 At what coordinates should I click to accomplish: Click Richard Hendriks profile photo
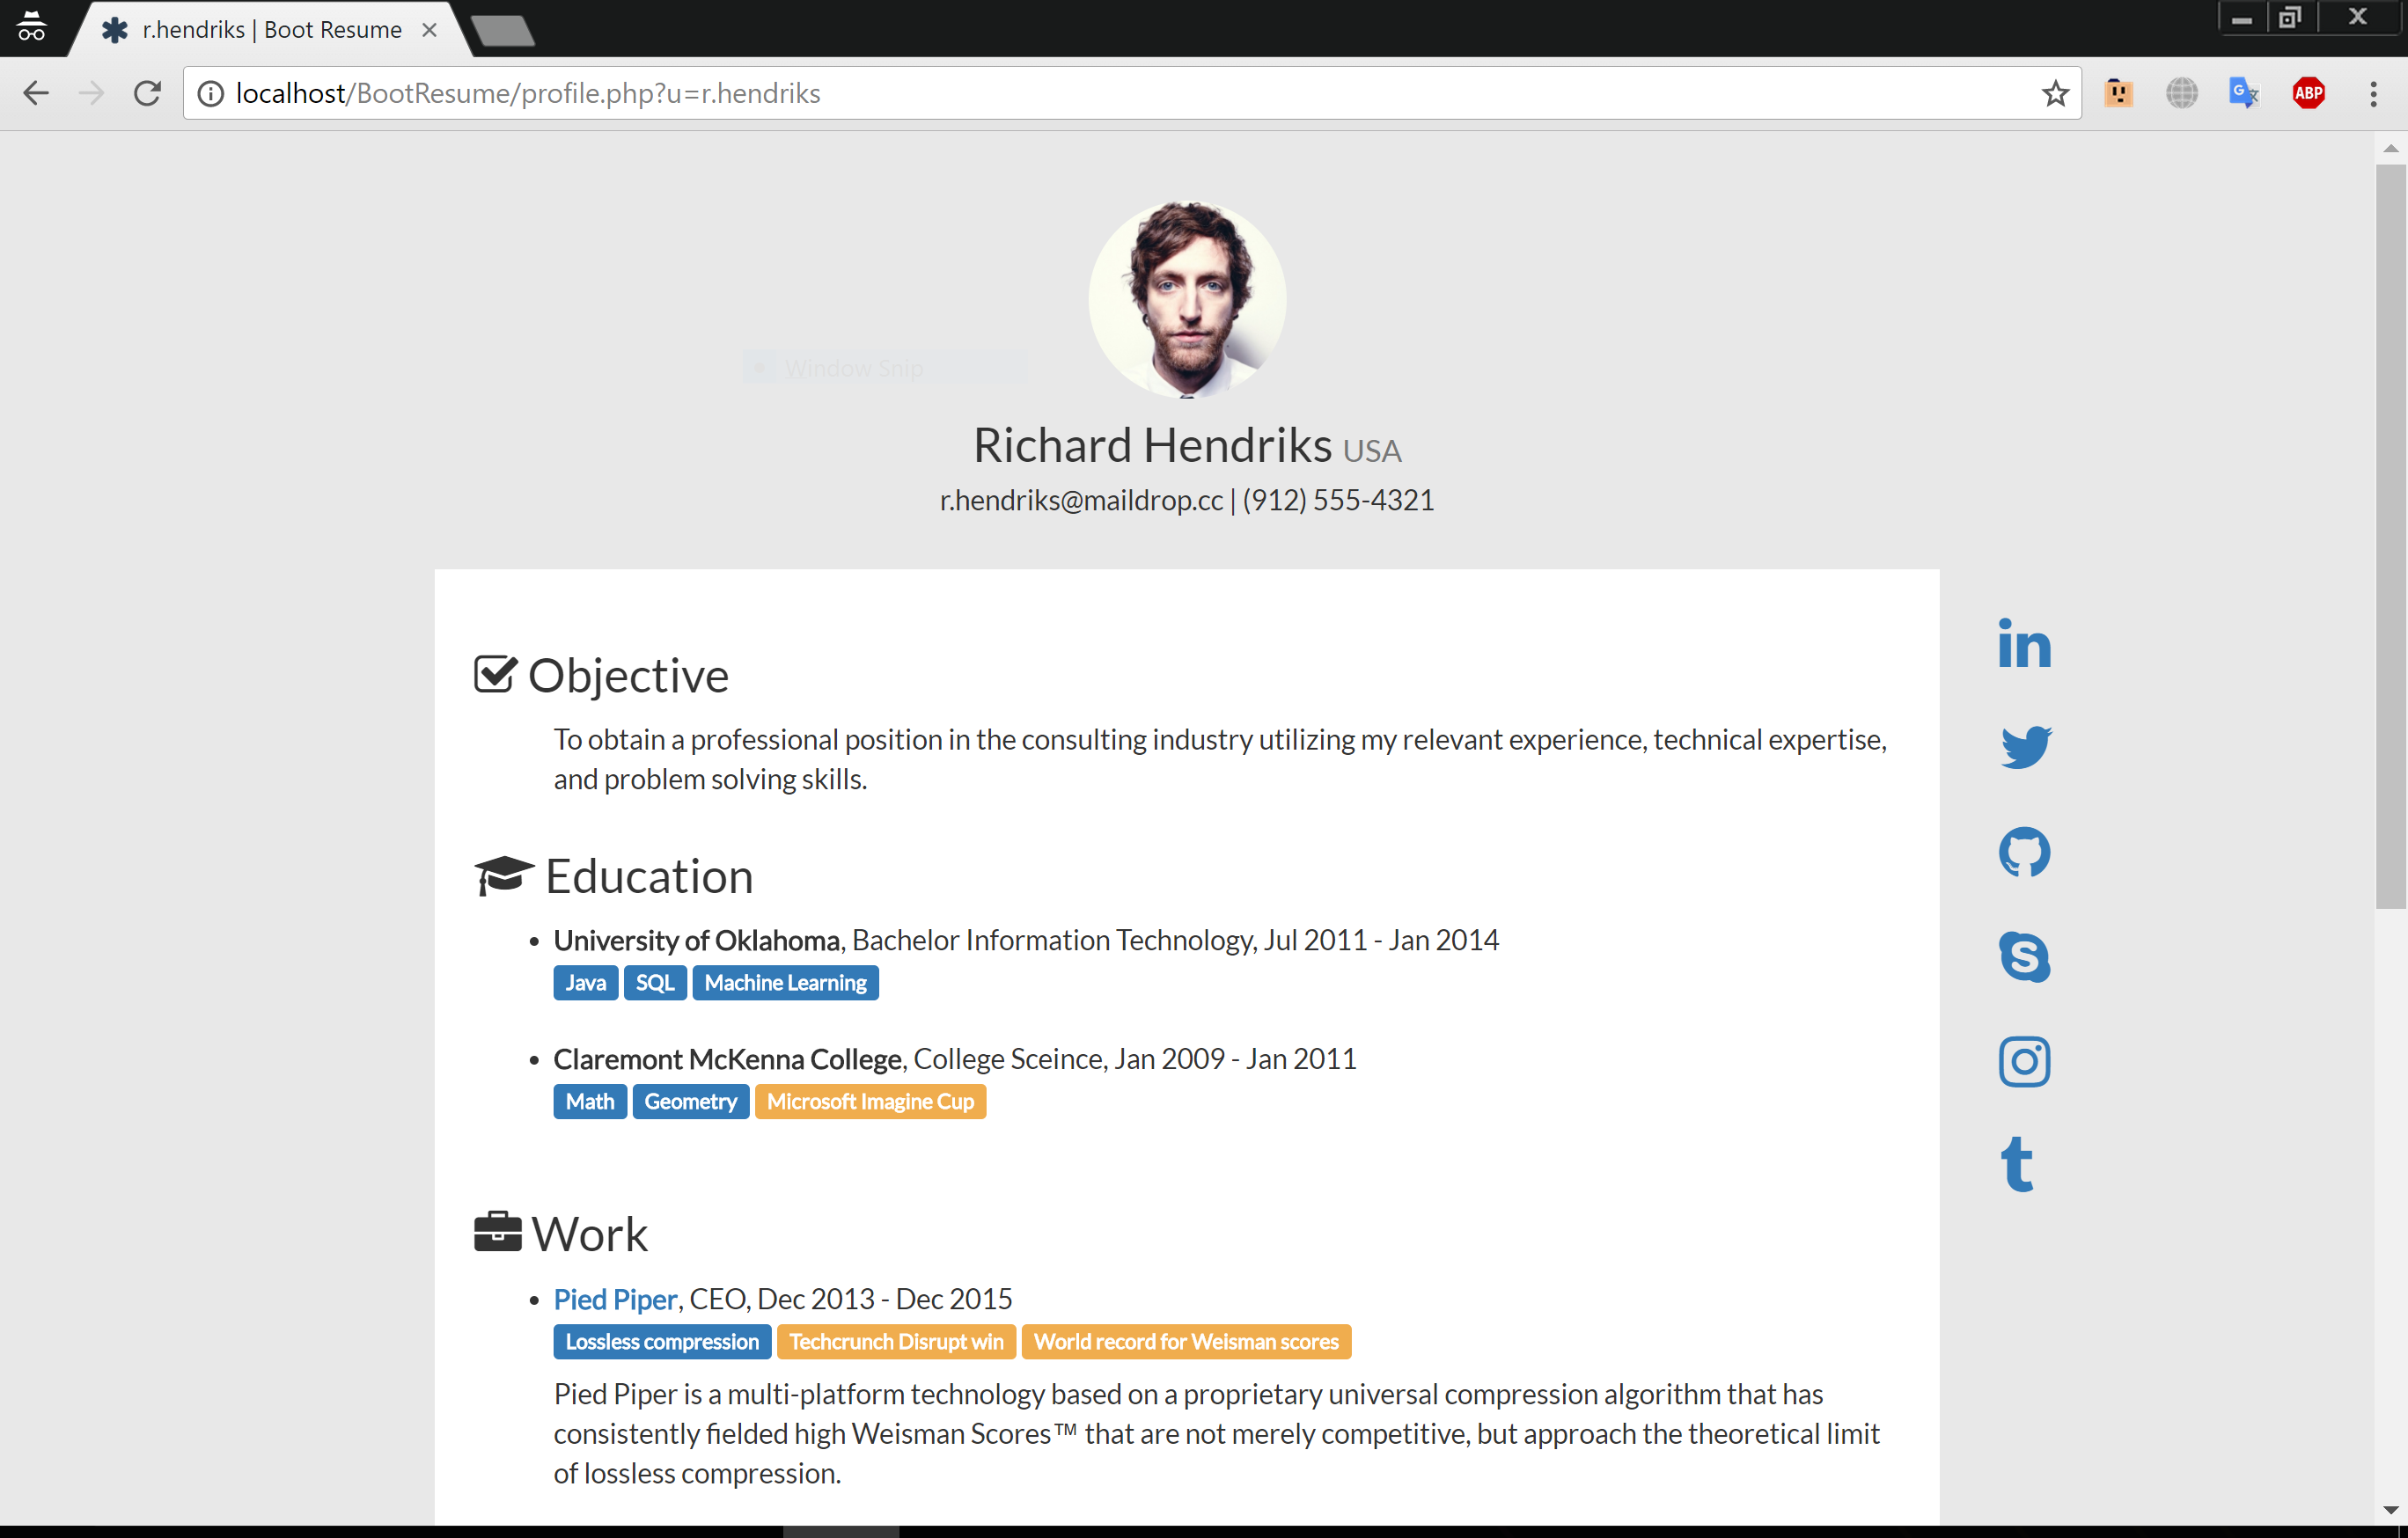click(x=1187, y=300)
